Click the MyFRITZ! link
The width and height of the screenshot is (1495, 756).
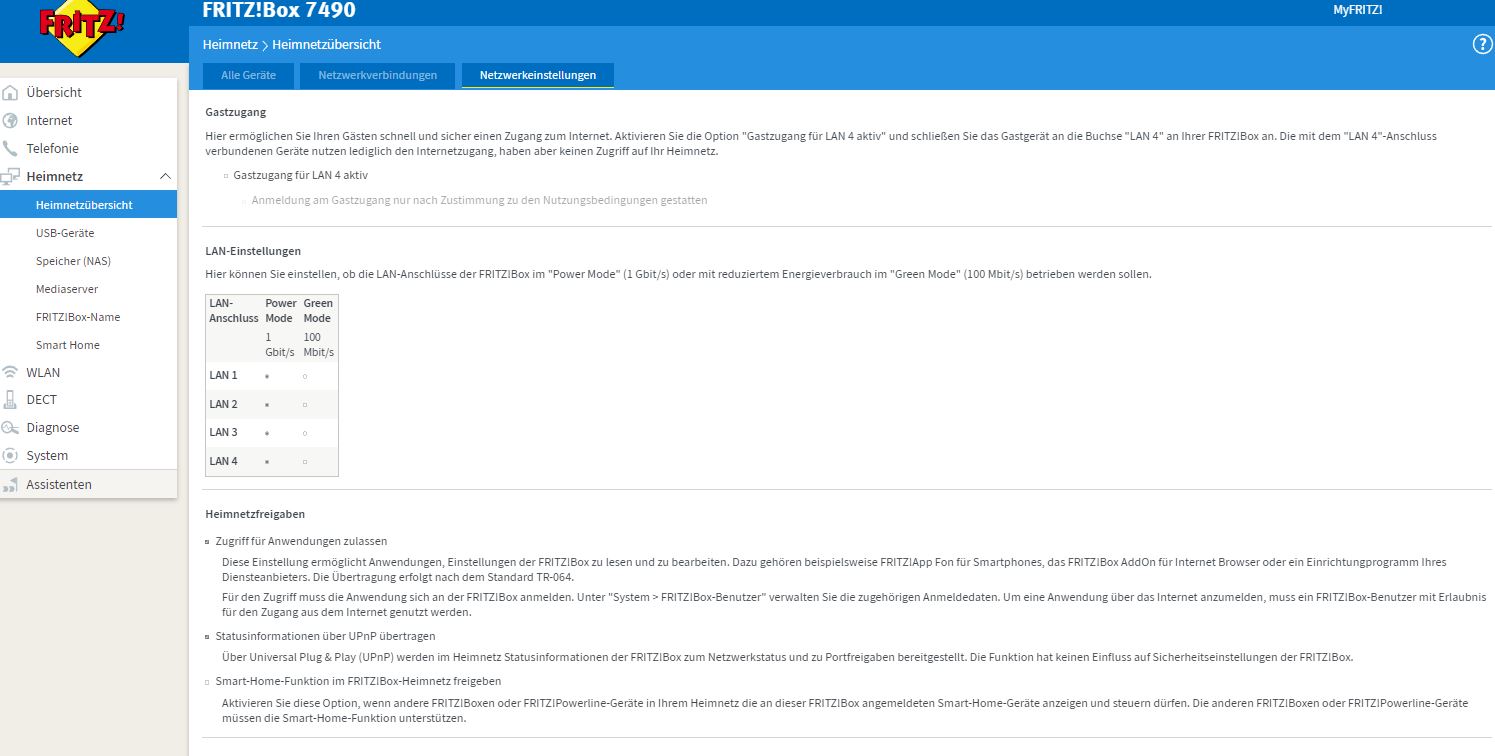(x=1358, y=10)
